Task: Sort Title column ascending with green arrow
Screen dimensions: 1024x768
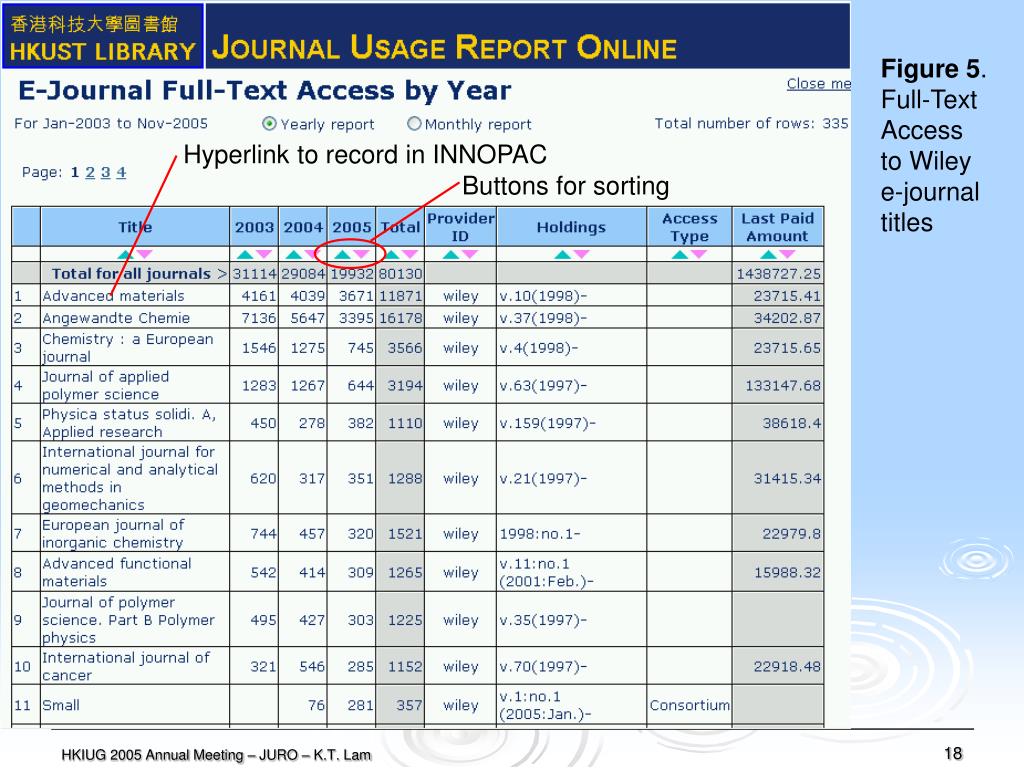Action: [125, 254]
